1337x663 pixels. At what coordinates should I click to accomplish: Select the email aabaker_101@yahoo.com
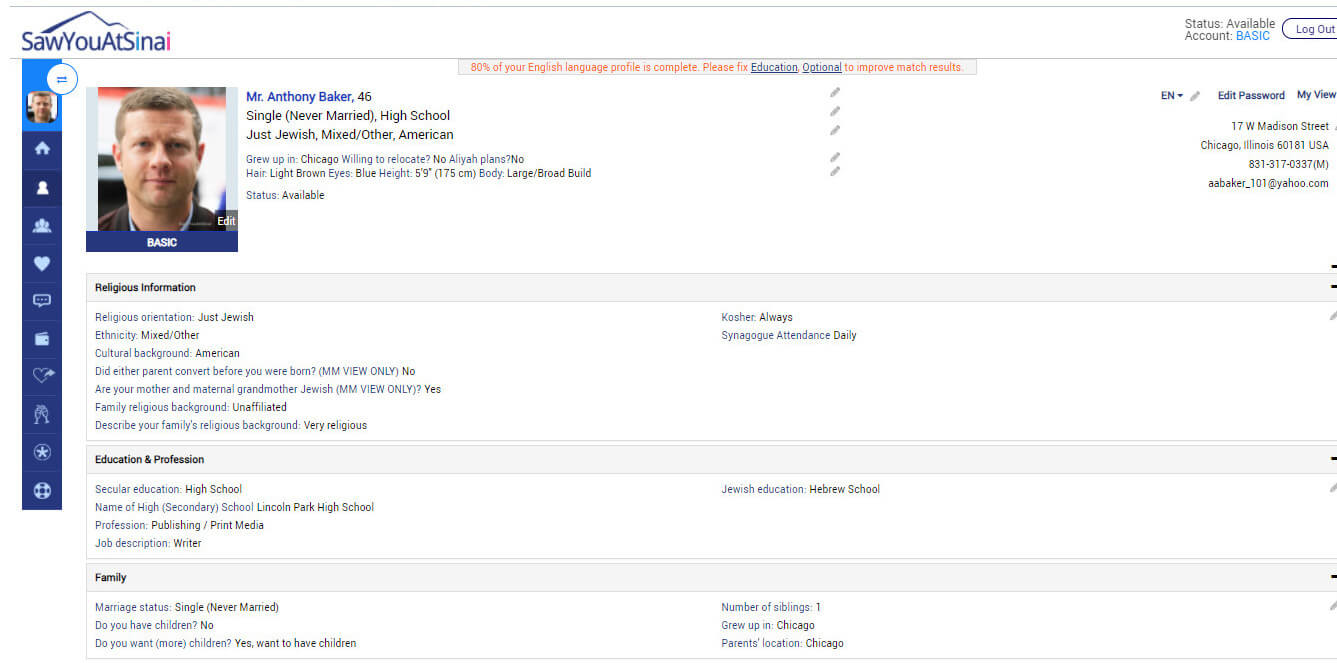click(x=1268, y=184)
